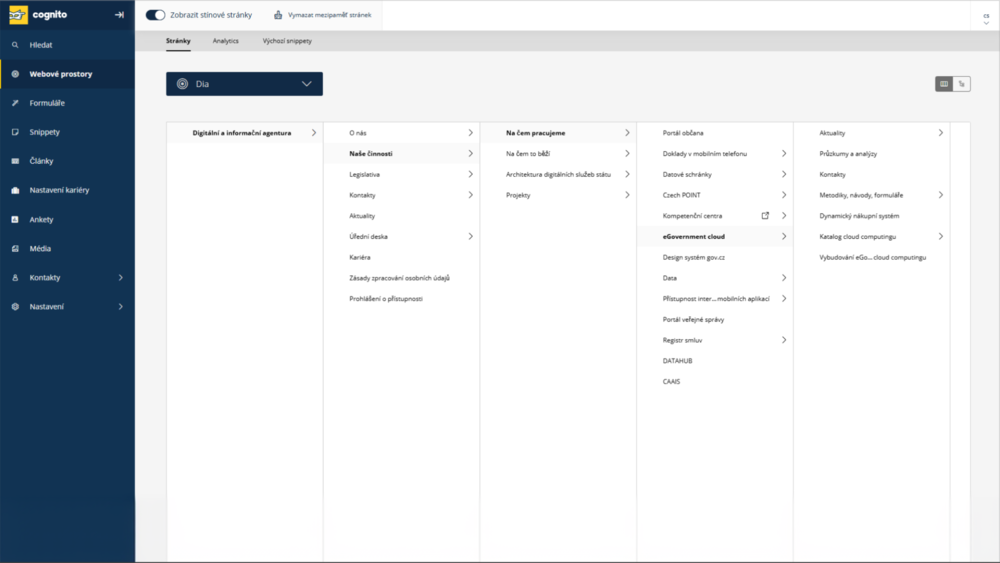Screen dimensions: 1000x563
Task: Switch to the tree view layout icon
Action: [x=962, y=84]
